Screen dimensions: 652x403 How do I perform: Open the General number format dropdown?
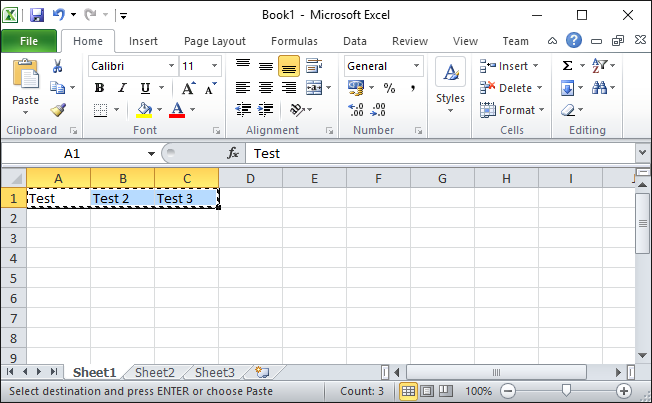[x=416, y=66]
